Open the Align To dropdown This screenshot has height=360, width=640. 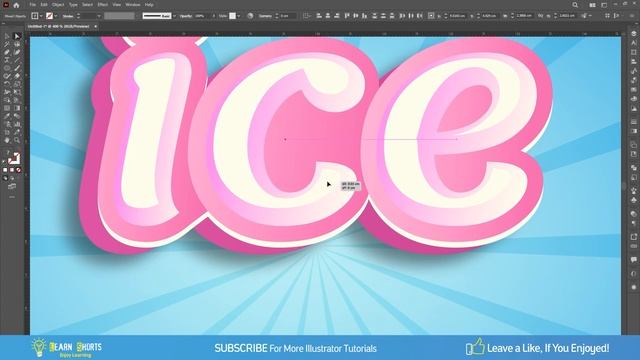coord(307,16)
